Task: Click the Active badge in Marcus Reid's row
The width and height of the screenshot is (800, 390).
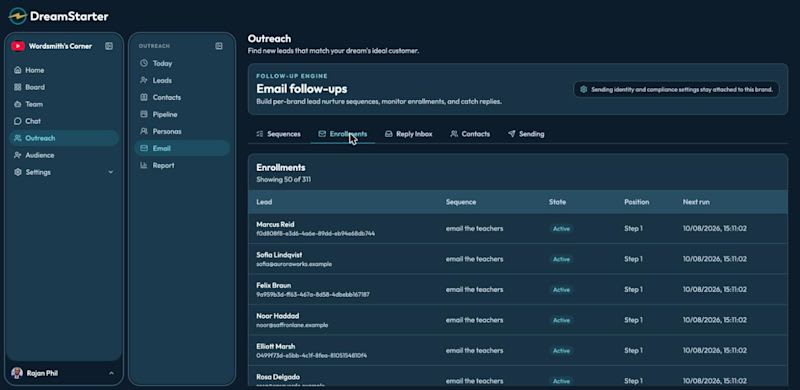Action: click(x=561, y=229)
